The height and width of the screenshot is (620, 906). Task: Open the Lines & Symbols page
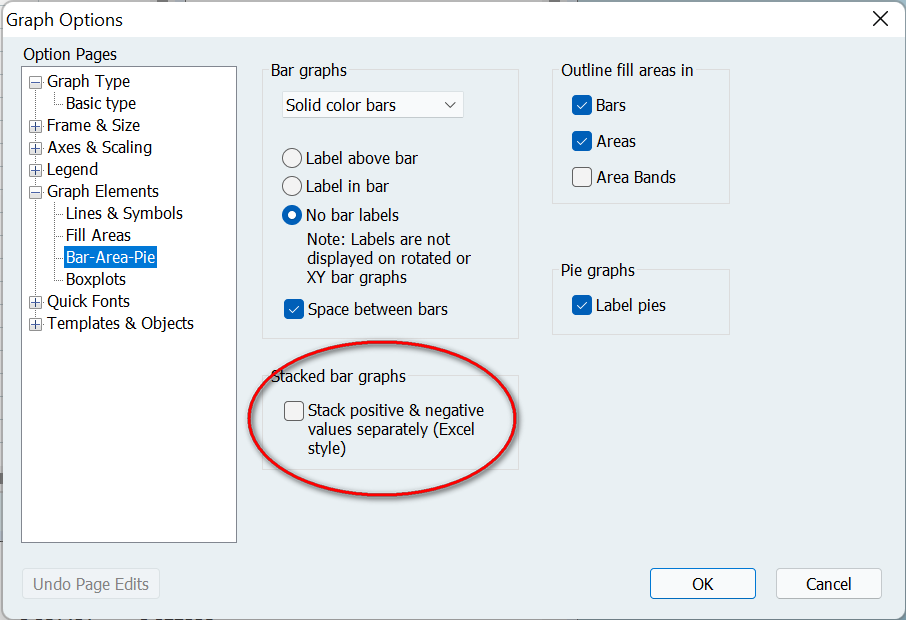pyautogui.click(x=124, y=213)
